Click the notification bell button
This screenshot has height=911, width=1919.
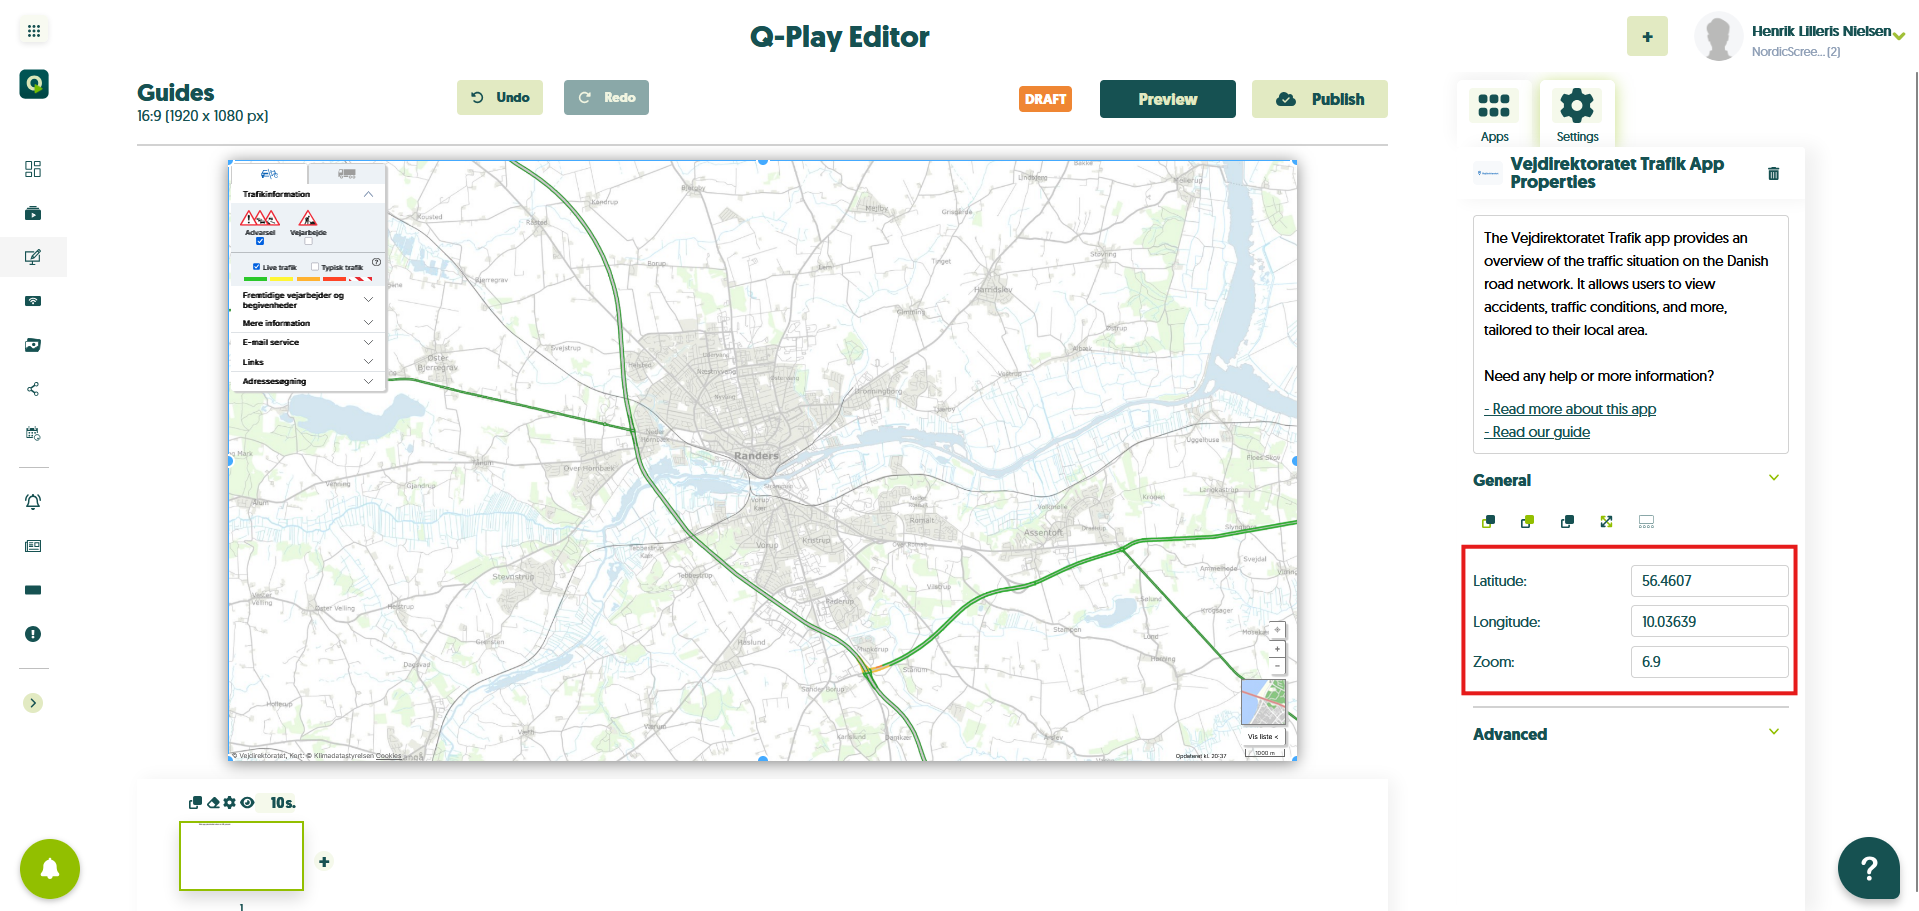point(49,868)
